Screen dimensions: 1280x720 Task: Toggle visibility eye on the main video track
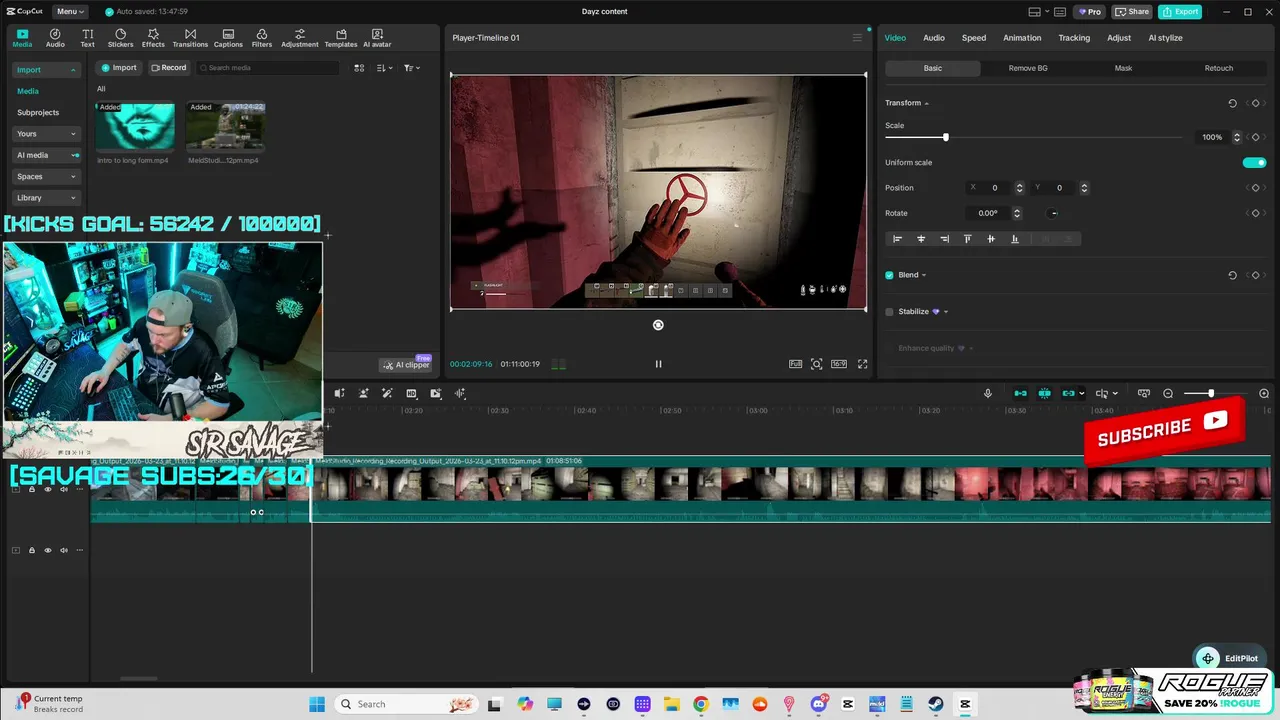tap(47, 489)
